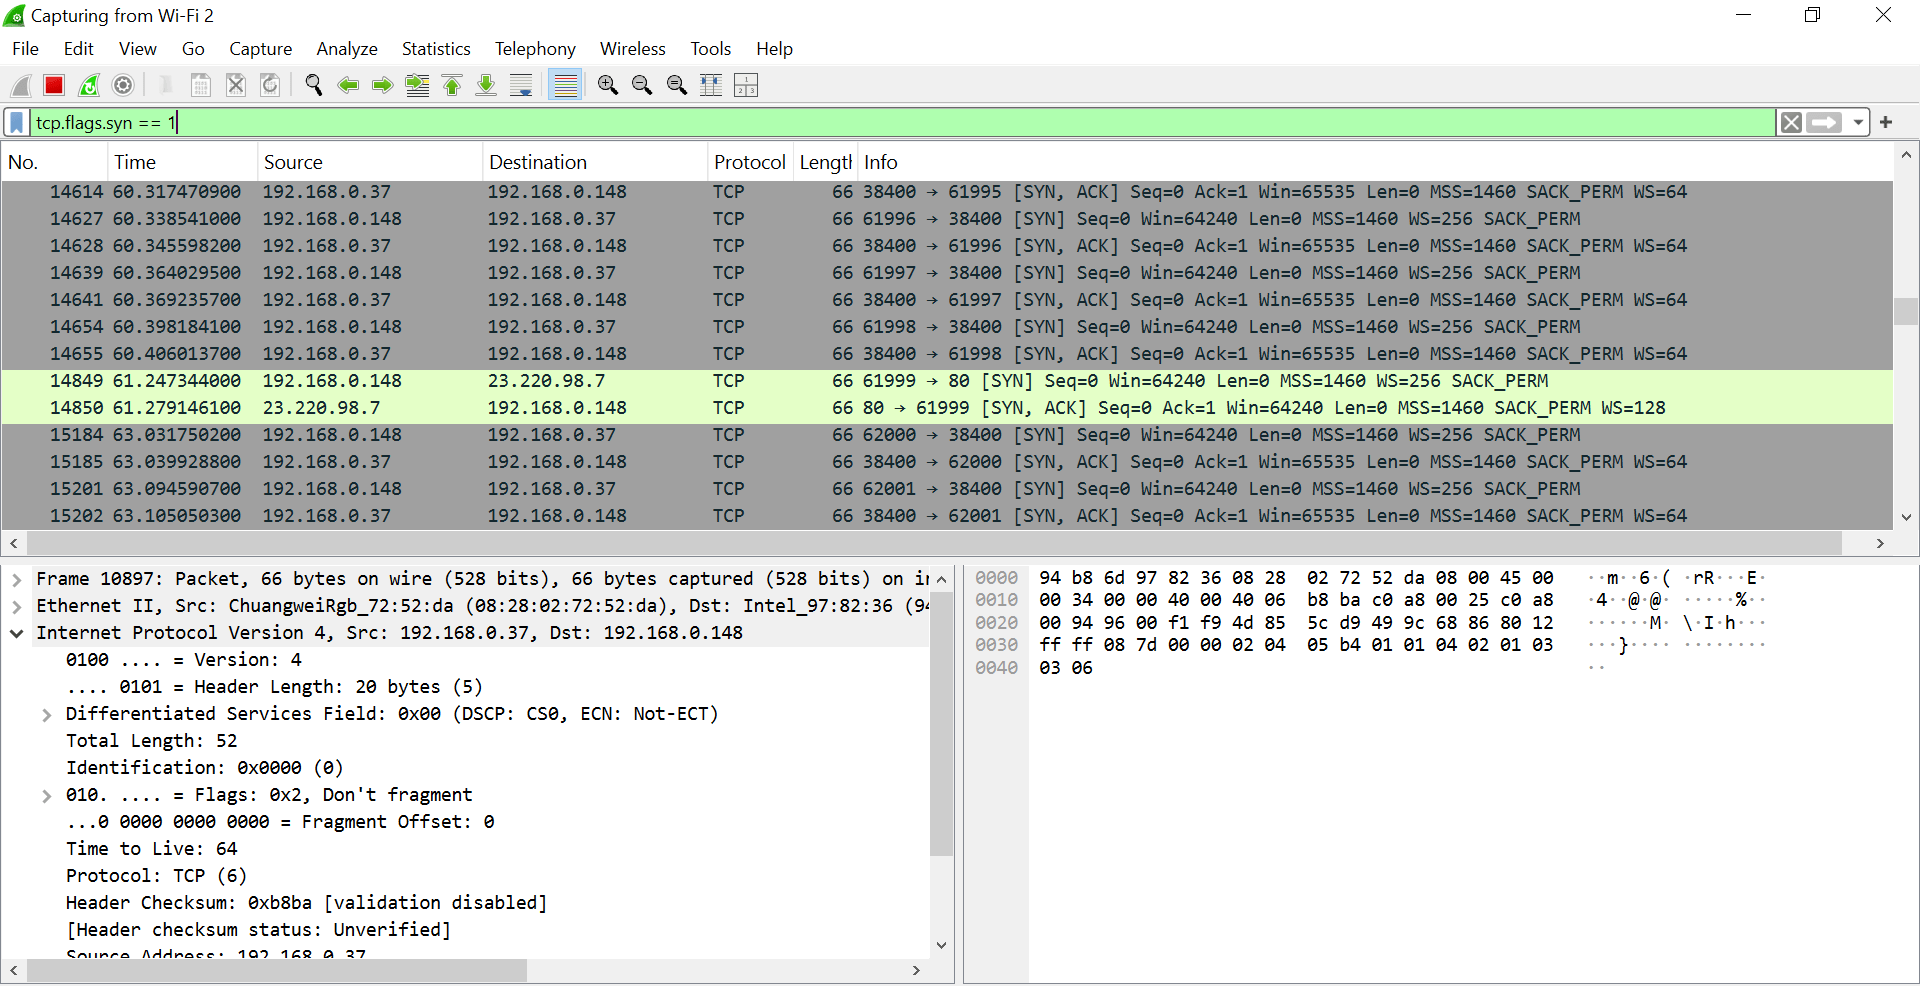Expand the Differentiated Services Field
The width and height of the screenshot is (1920, 986).
point(46,714)
